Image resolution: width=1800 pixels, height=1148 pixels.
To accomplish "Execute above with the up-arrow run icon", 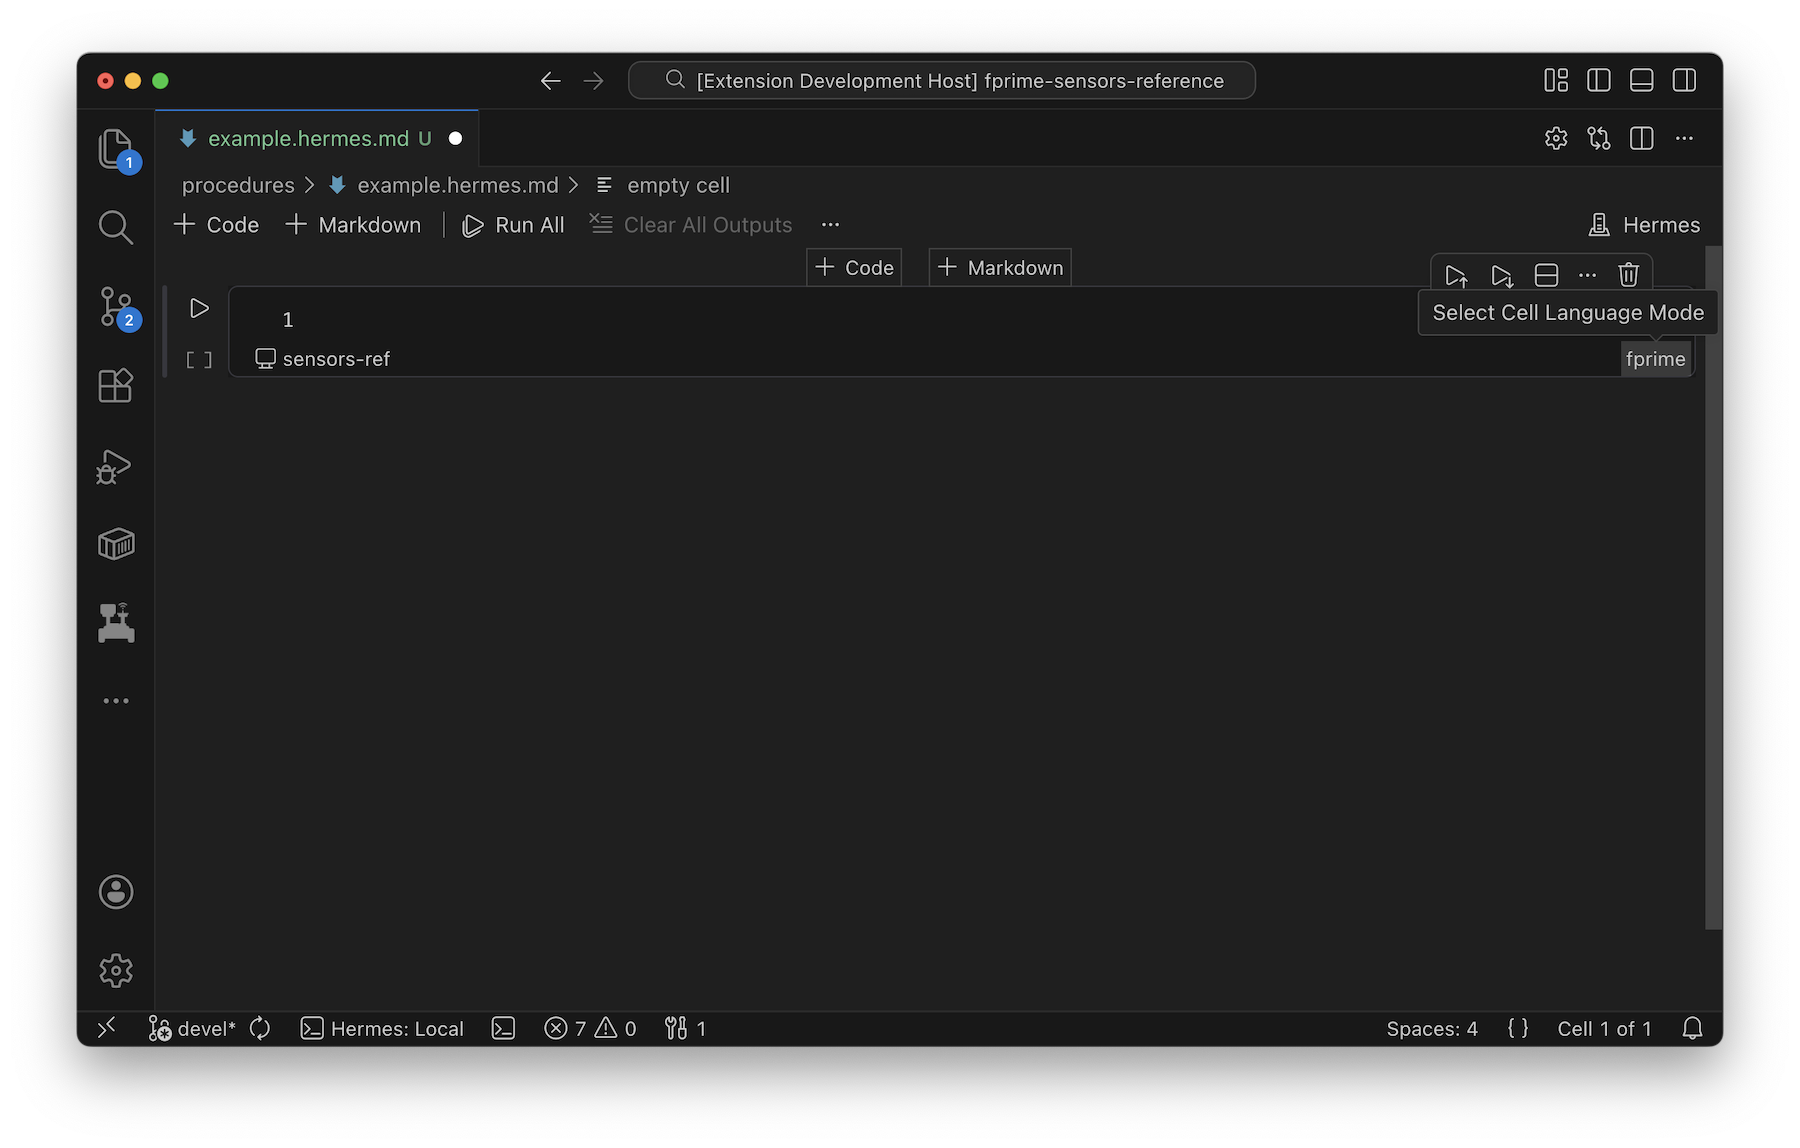I will (1456, 274).
